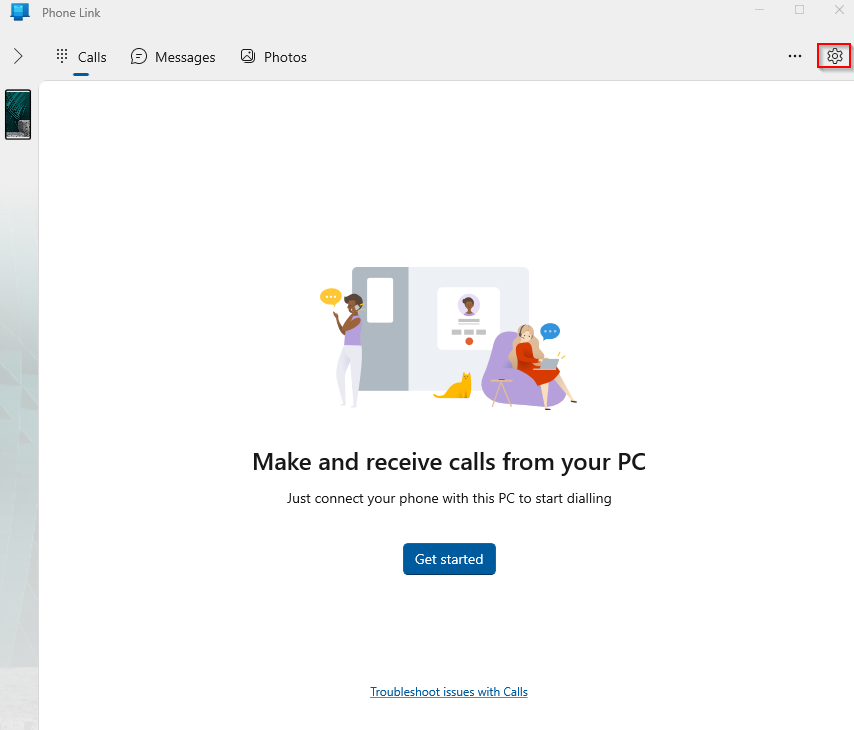This screenshot has height=730, width=854.
Task: Click the 'Make and receive calls from your PC' heading
Action: point(449,462)
